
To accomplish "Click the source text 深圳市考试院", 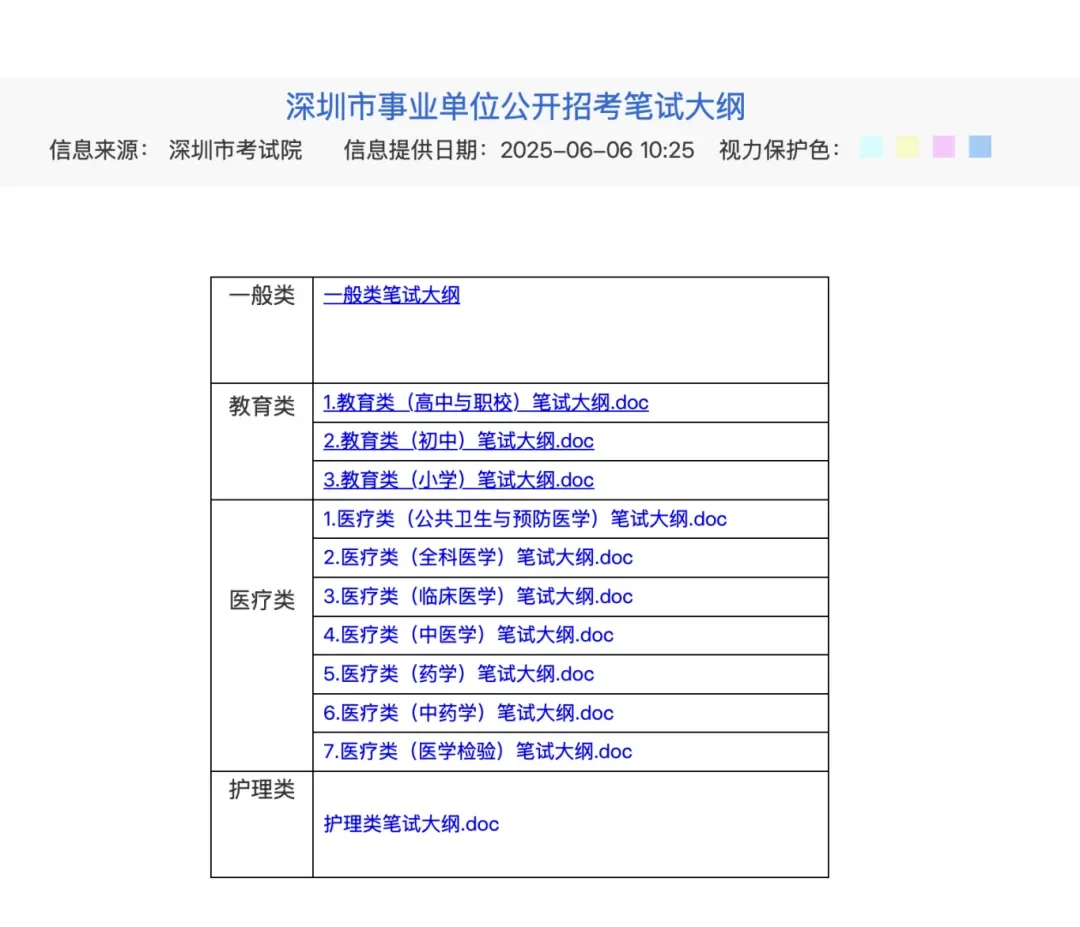I will pyautogui.click(x=236, y=149).
